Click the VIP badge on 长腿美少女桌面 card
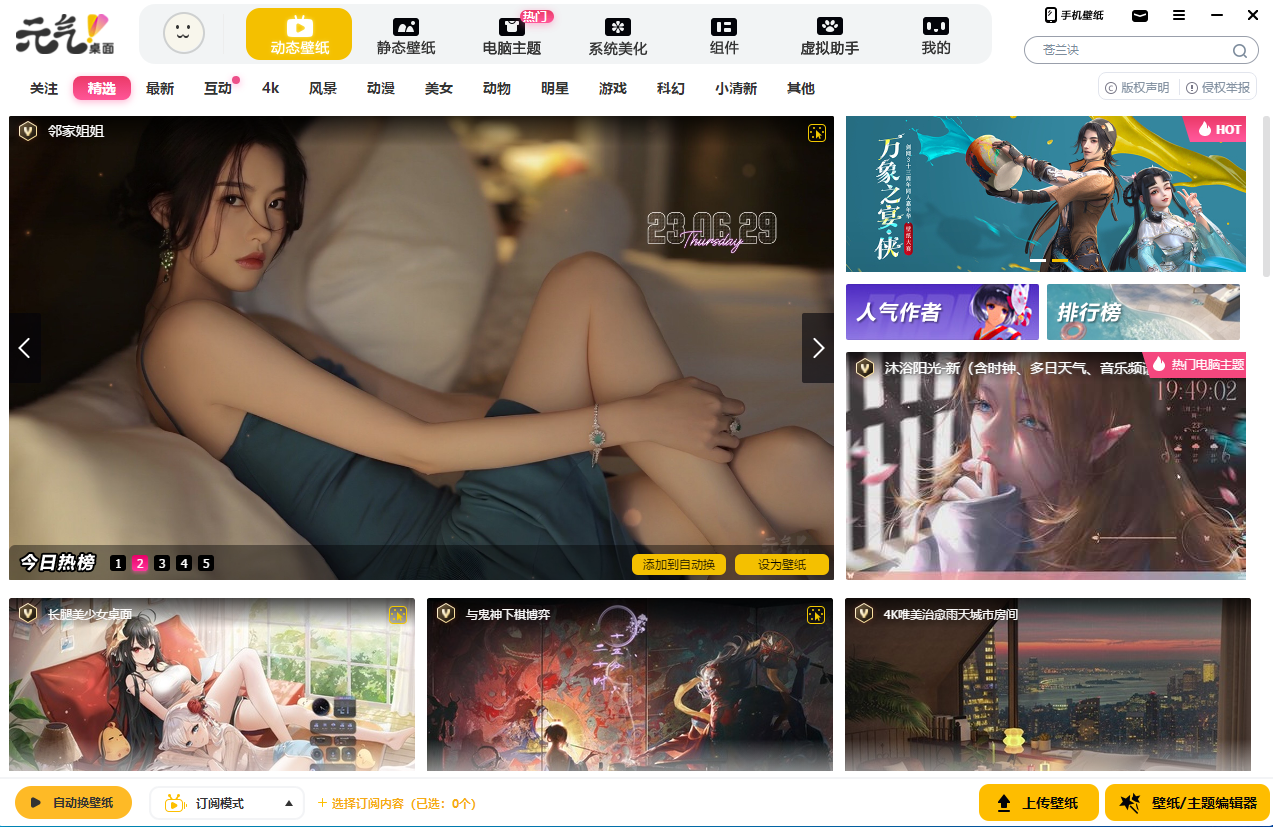 (x=28, y=613)
